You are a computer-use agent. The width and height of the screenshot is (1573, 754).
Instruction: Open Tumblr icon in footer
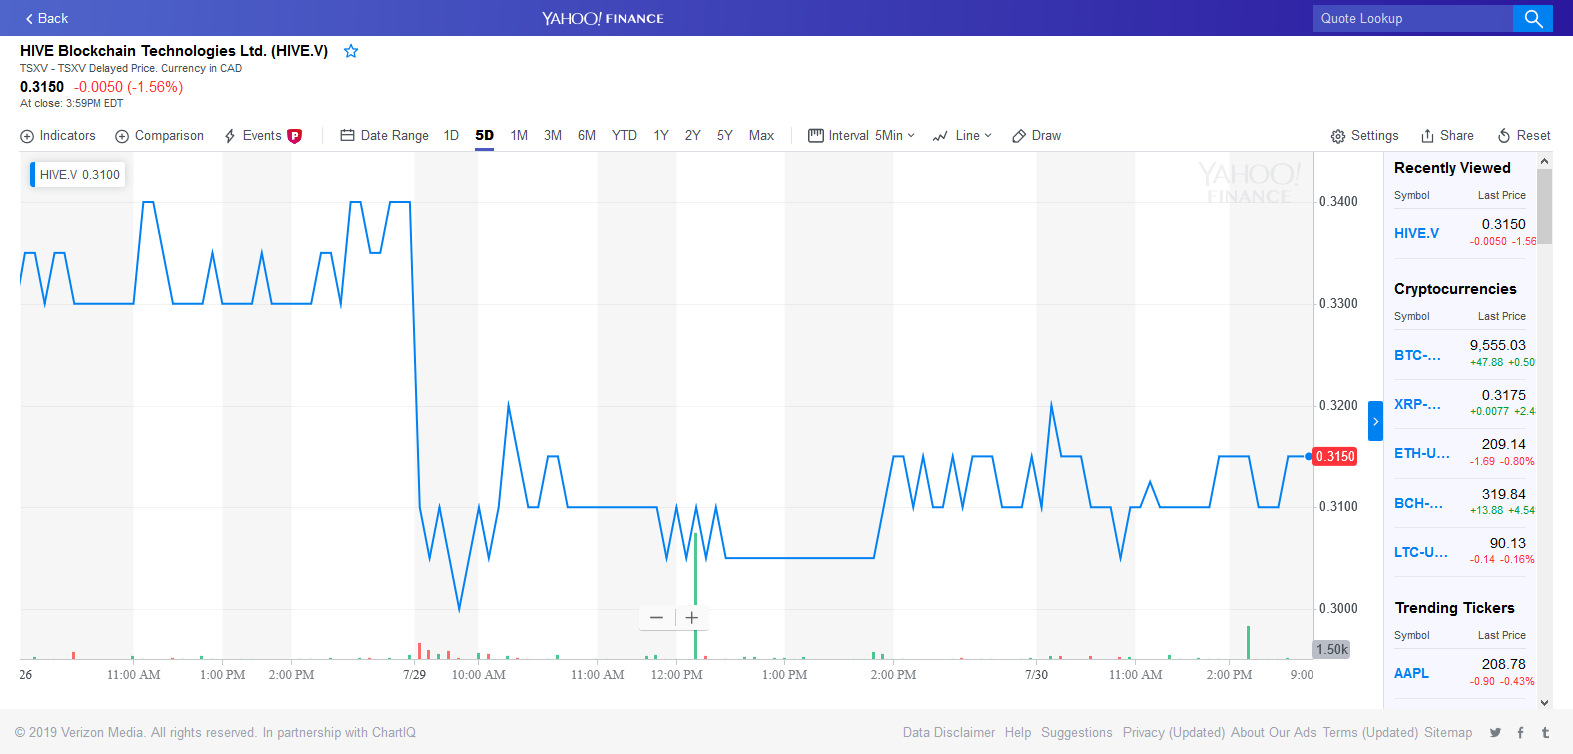click(1545, 733)
